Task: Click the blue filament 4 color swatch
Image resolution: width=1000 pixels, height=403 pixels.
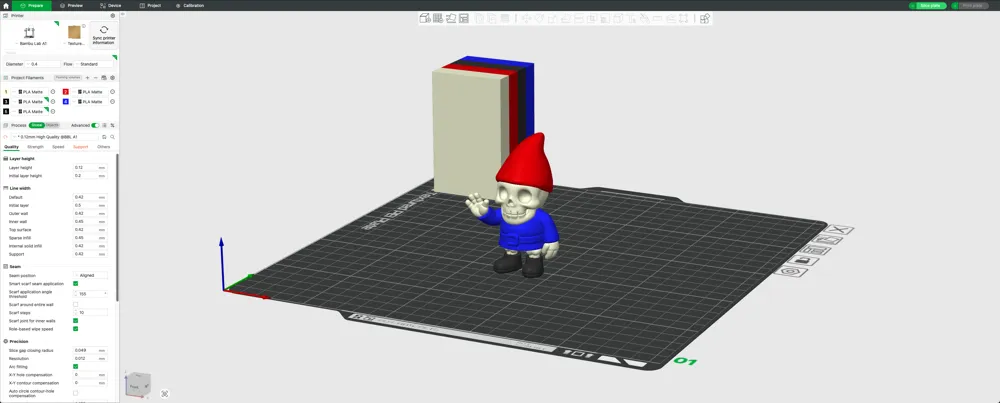Action: tap(66, 101)
